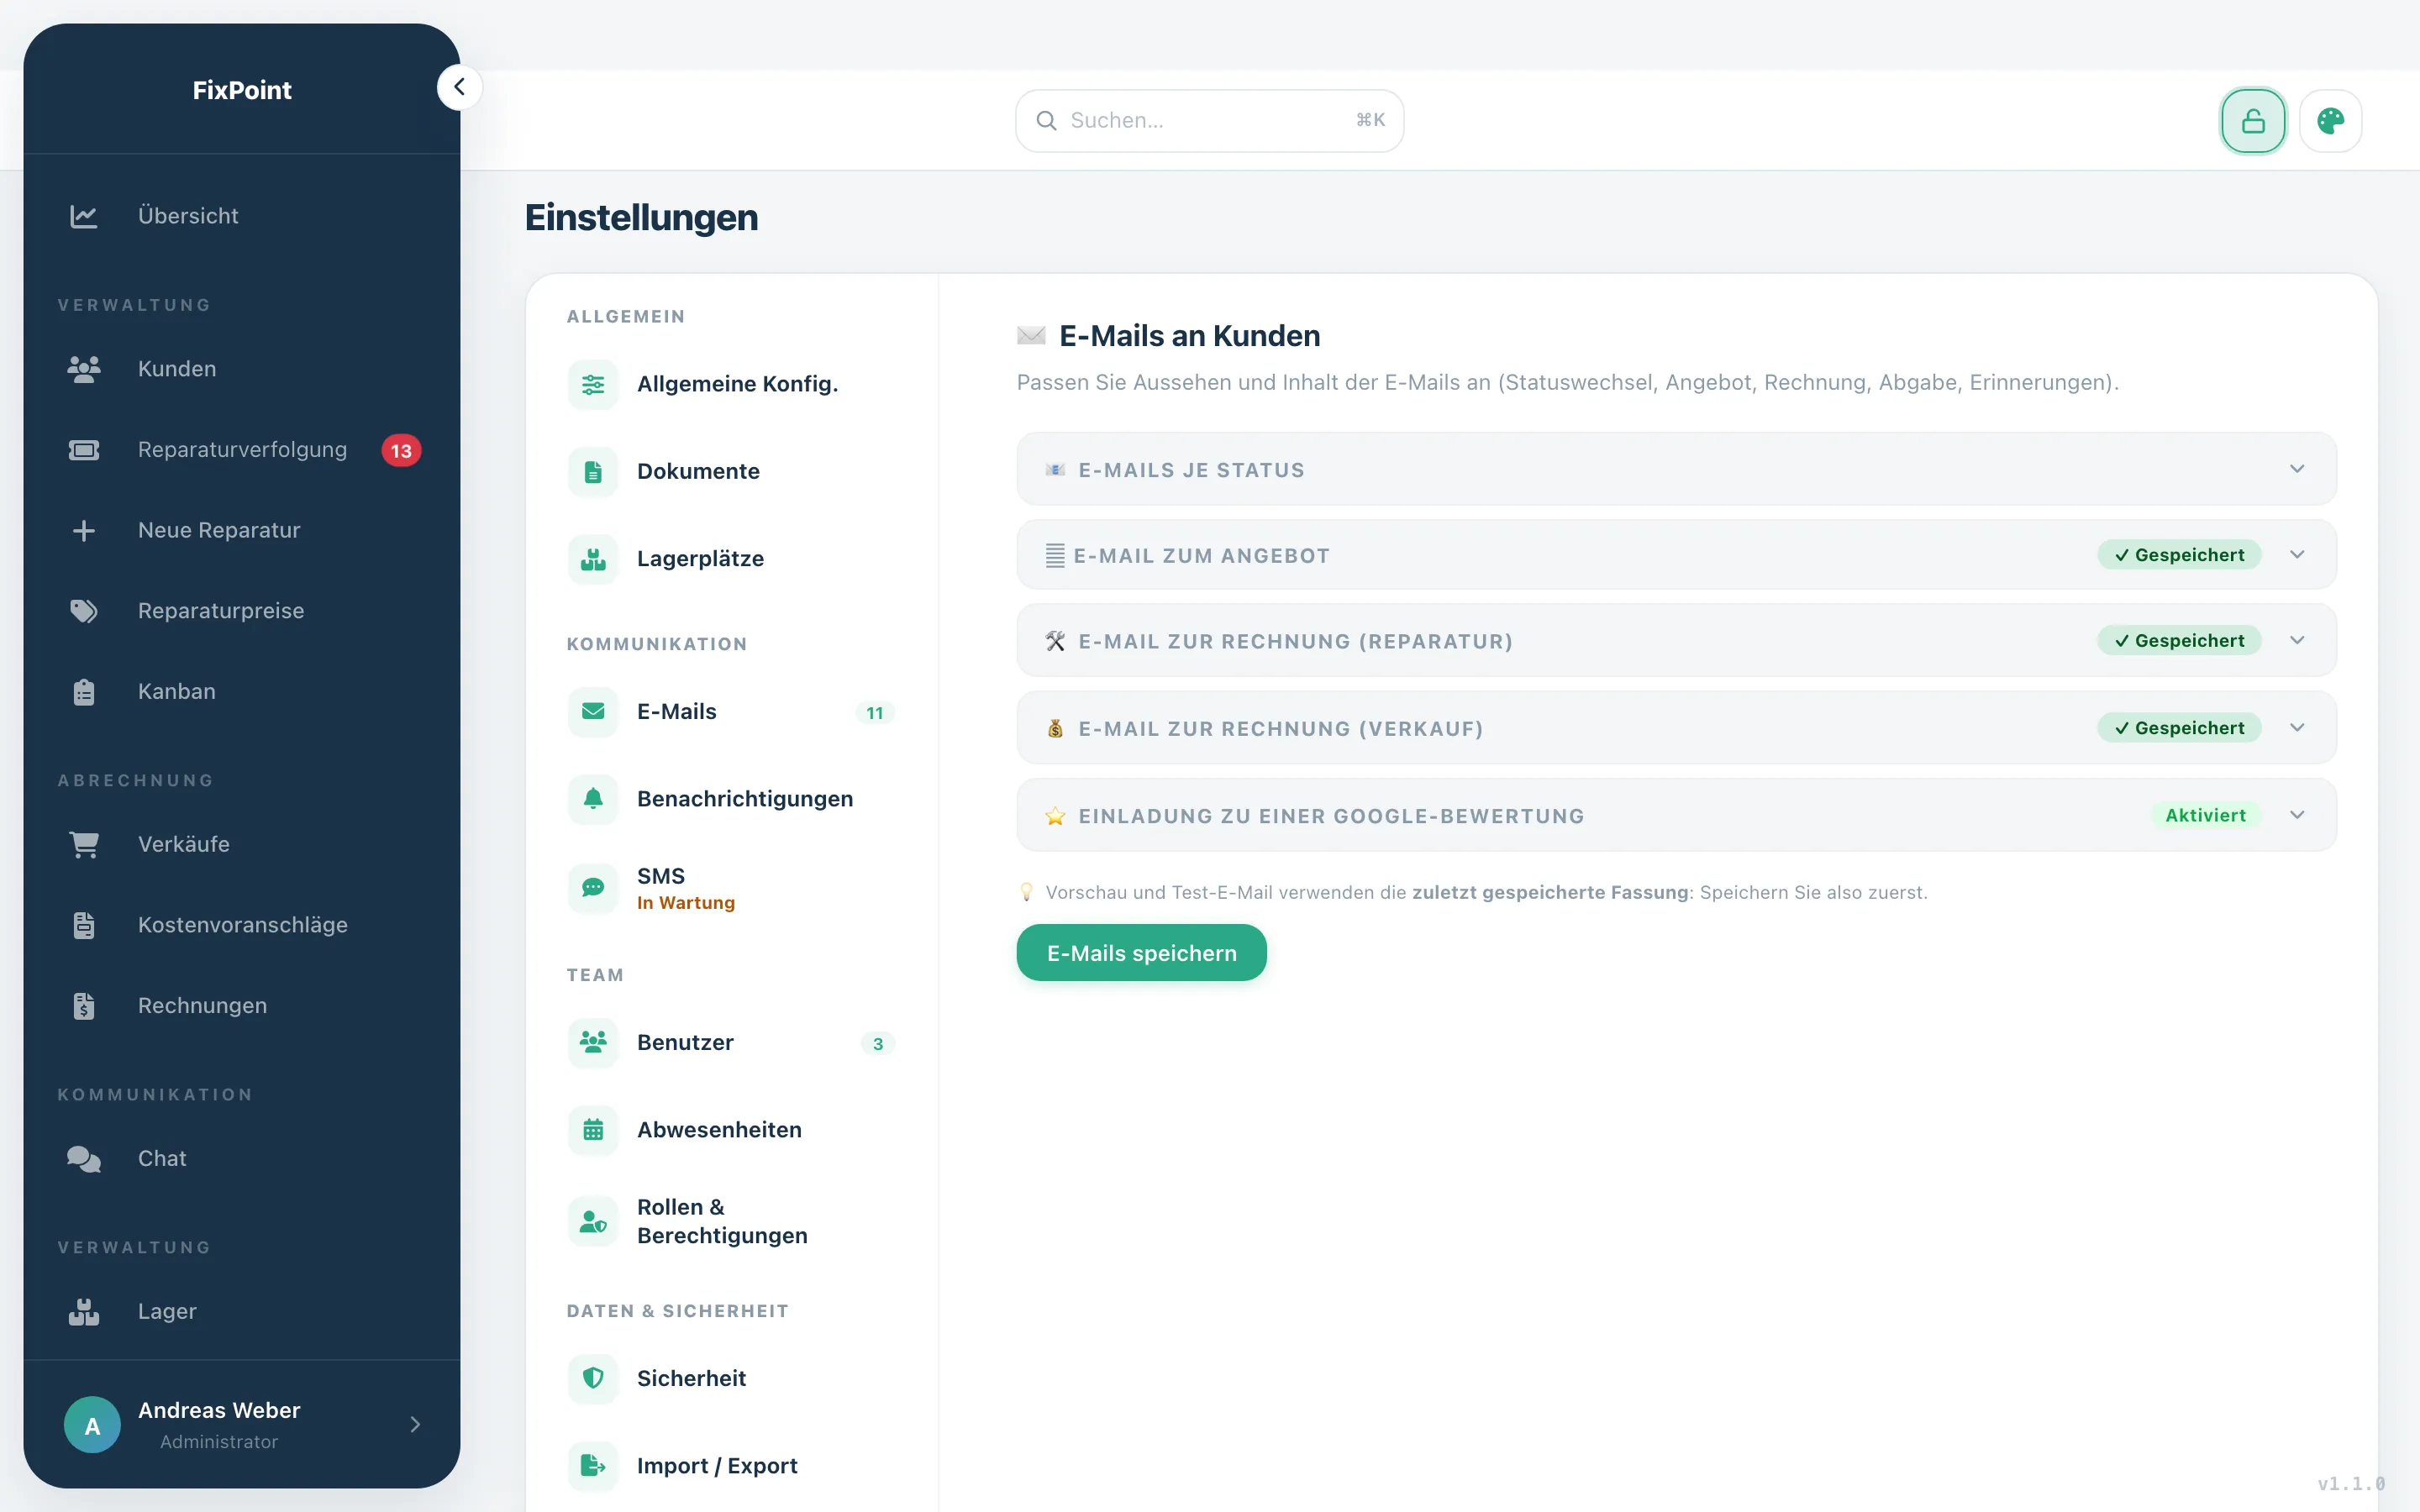The height and width of the screenshot is (1512, 2420).
Task: Open the theme palette icon
Action: pyautogui.click(x=2330, y=121)
